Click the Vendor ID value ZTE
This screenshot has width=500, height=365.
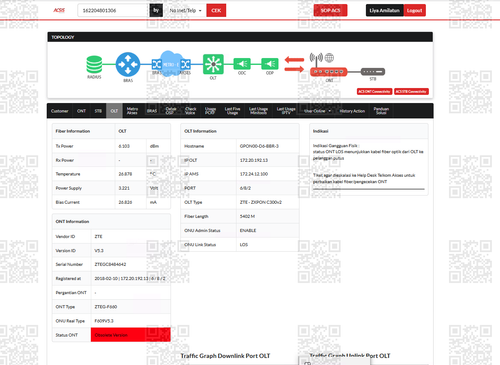click(x=98, y=236)
